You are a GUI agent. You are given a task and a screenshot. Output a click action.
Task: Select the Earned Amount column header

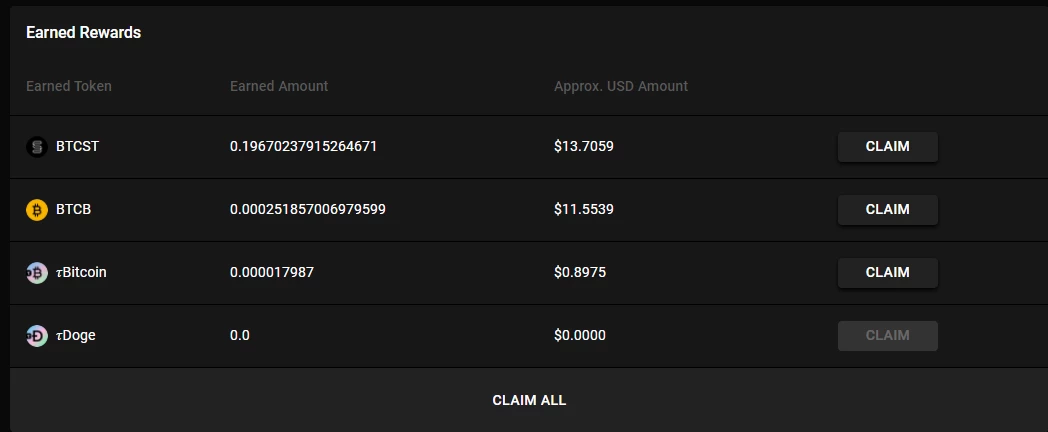(279, 86)
